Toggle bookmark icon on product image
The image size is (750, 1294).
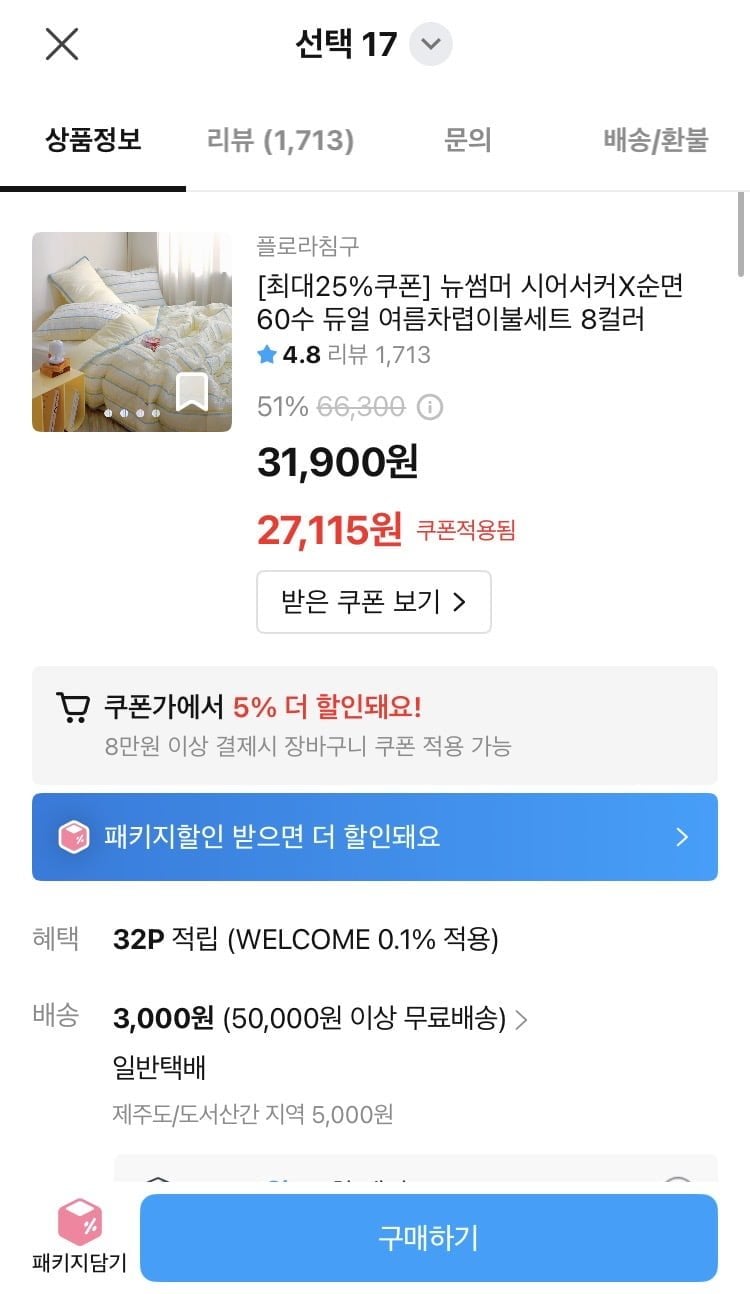[x=192, y=392]
